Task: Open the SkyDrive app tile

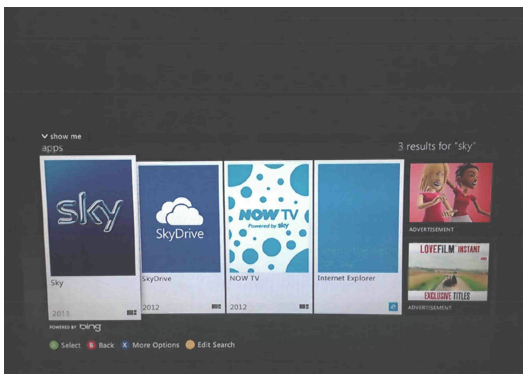Action: (x=181, y=238)
